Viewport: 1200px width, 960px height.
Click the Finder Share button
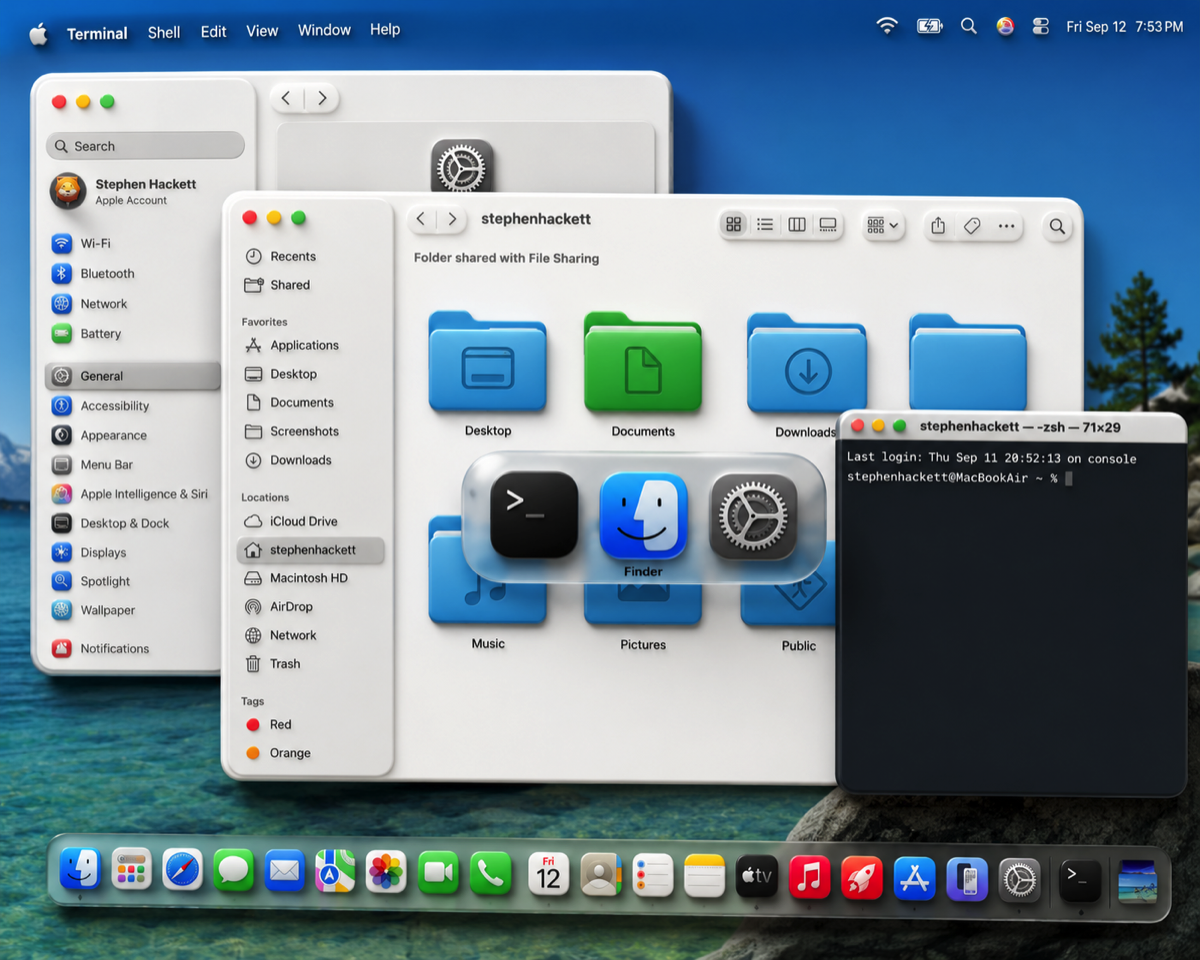click(938, 226)
